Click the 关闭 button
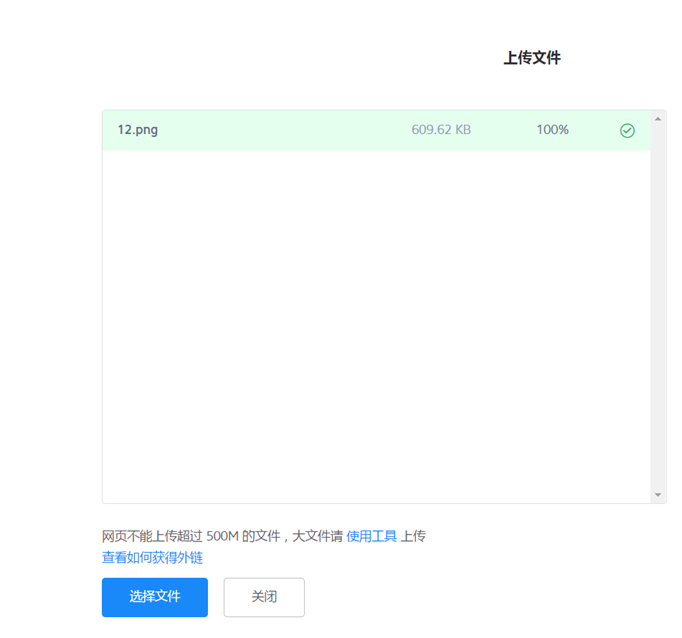Screen dimensions: 682x638 264,597
